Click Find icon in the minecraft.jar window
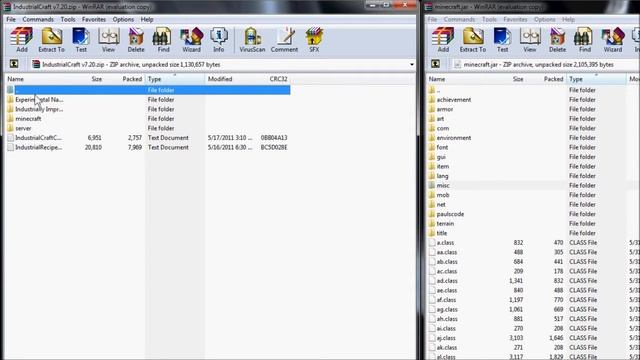 584,40
